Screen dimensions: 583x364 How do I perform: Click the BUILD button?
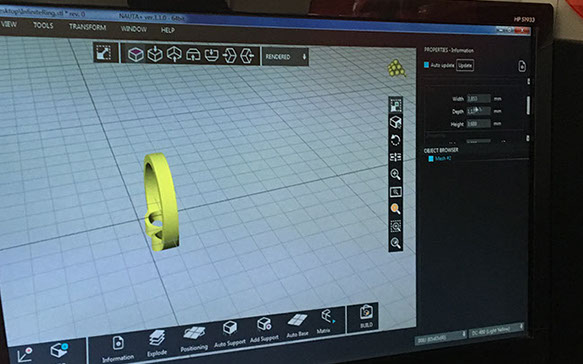366,317
